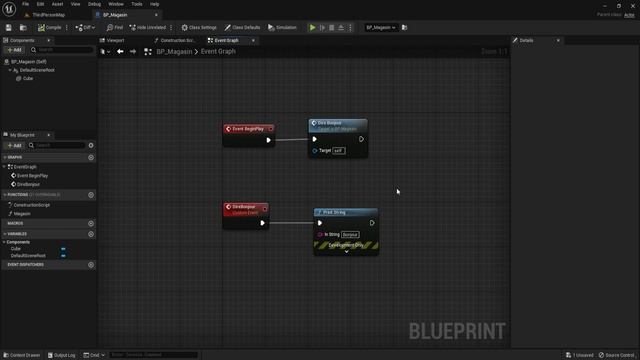Navigate forward in graph history
The height and width of the screenshot is (360, 640).
(x=133, y=51)
